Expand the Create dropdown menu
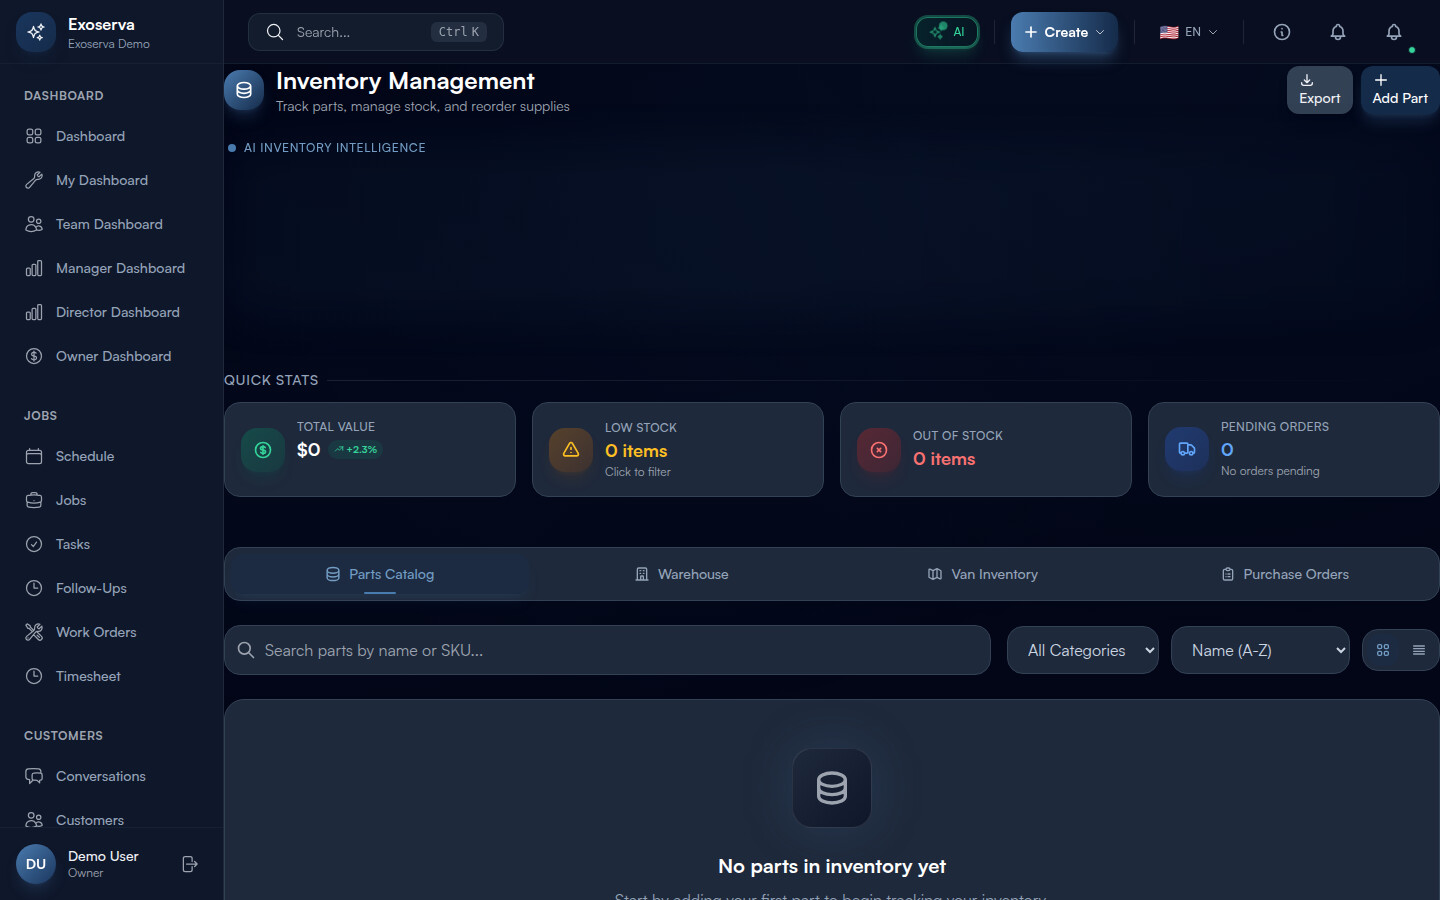1440x900 pixels. (1064, 32)
